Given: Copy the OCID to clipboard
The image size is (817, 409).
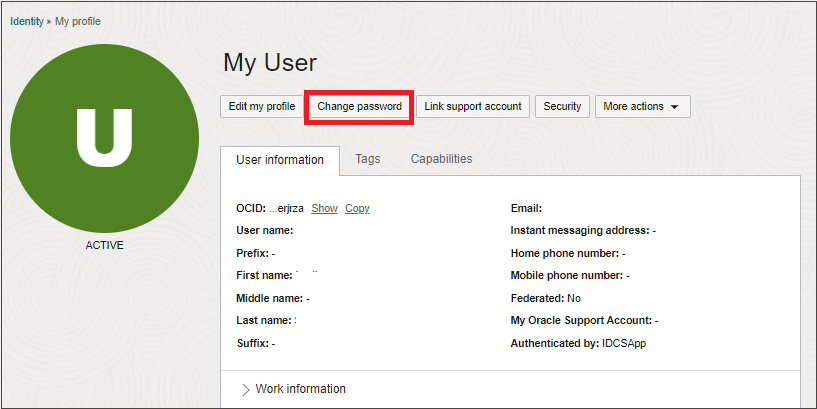Looking at the screenshot, I should [357, 208].
